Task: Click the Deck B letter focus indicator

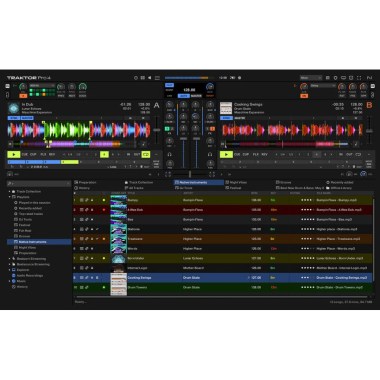Action: point(369,105)
